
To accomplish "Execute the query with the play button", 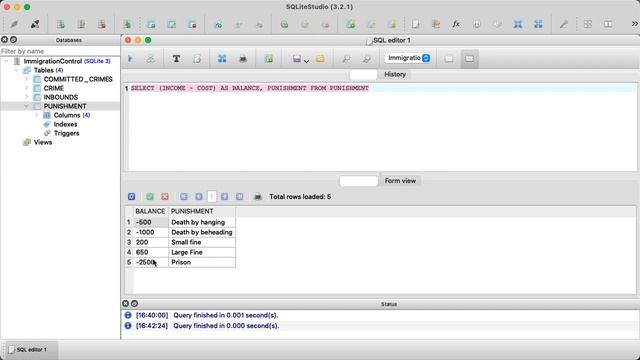I will (x=131, y=59).
